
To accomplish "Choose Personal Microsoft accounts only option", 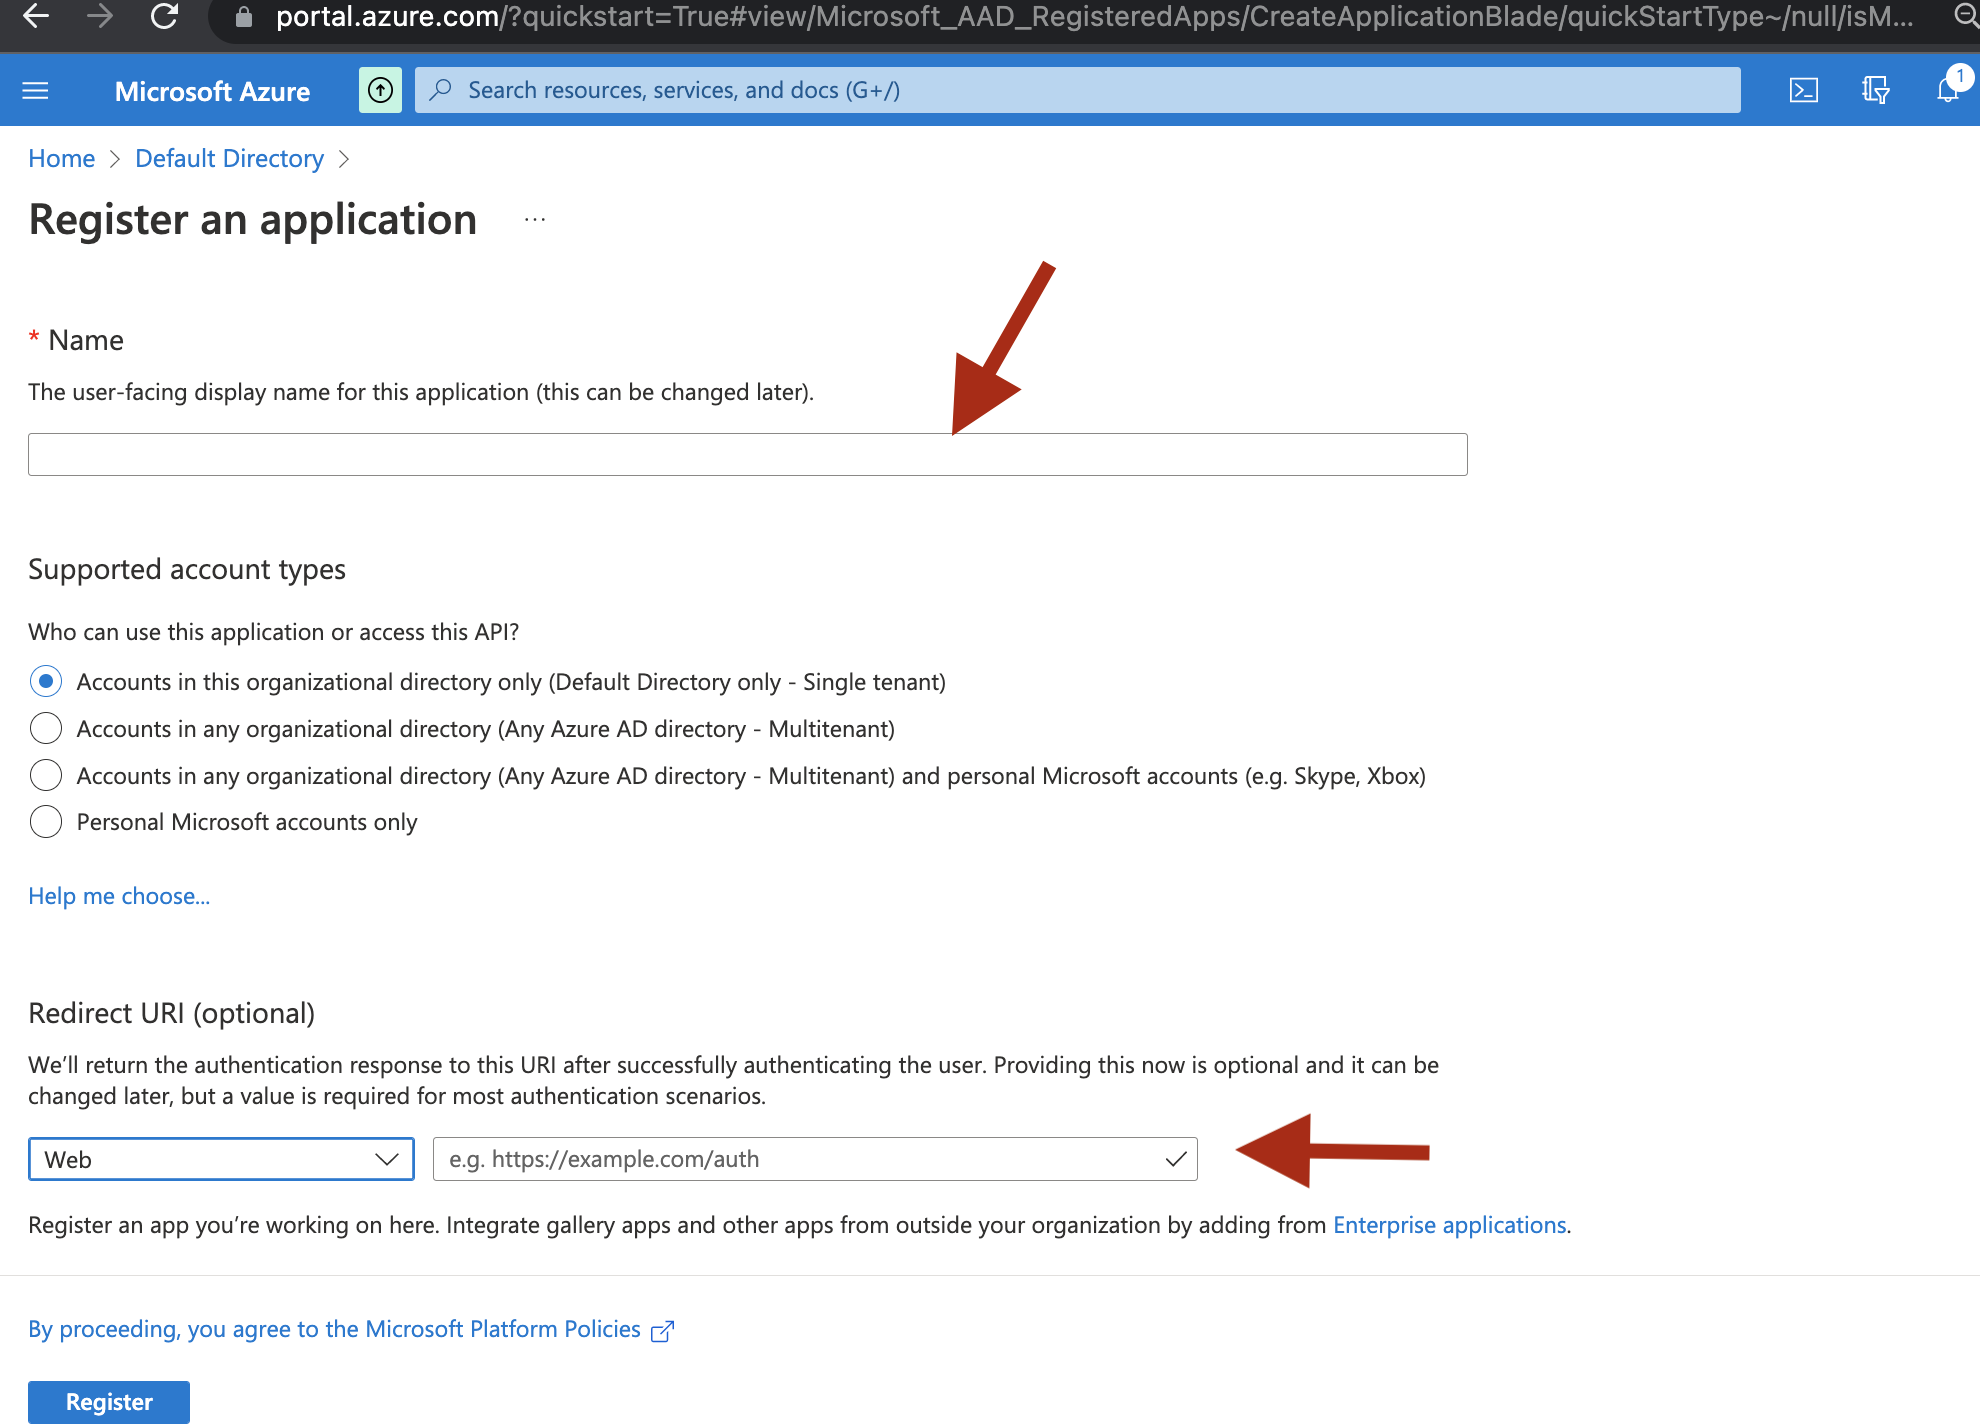I will pos(46,822).
